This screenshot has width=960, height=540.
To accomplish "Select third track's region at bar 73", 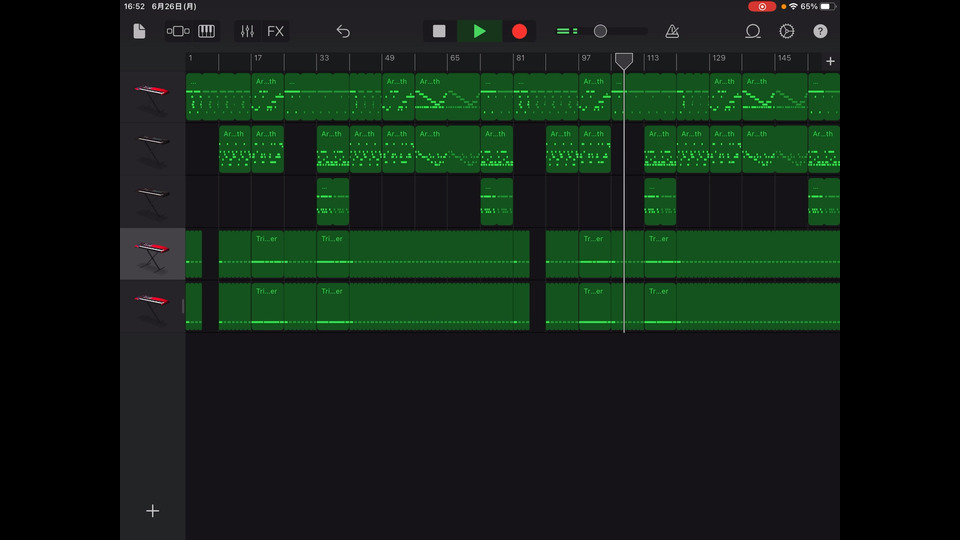I will pos(497,202).
